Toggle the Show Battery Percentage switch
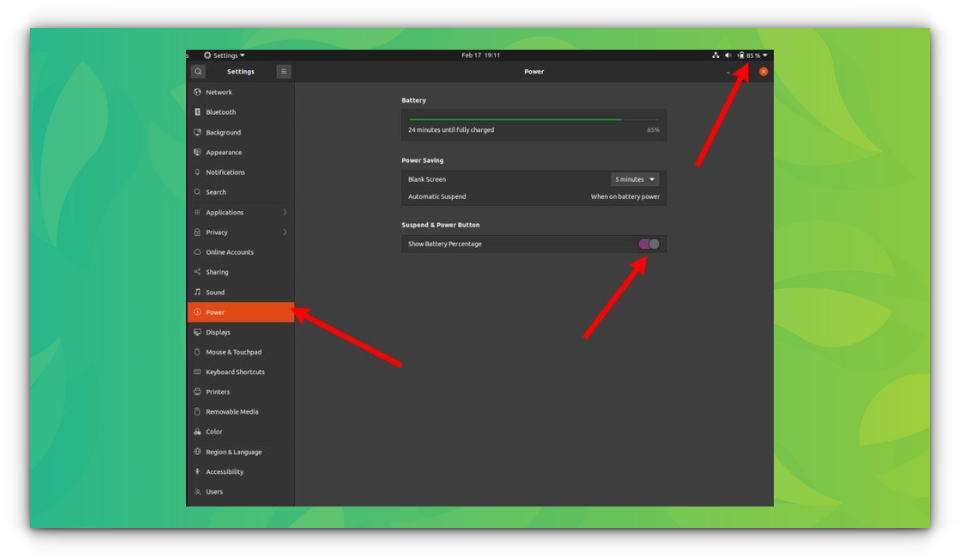The image size is (960, 560). [x=648, y=244]
